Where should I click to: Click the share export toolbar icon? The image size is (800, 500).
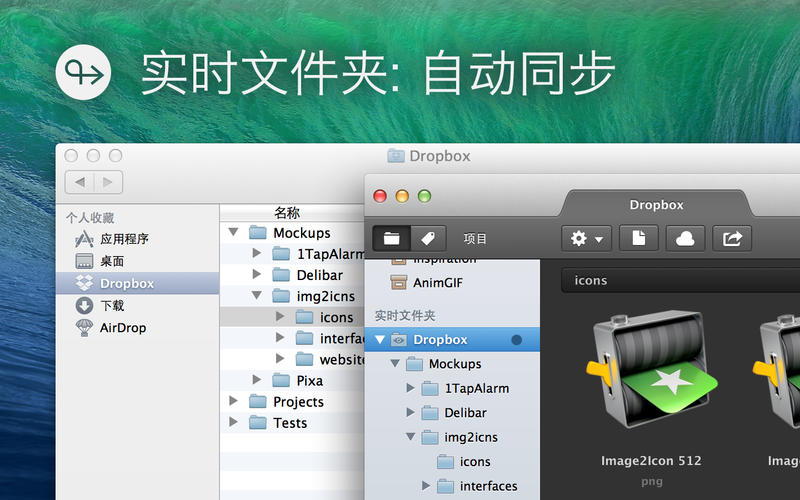(732, 238)
